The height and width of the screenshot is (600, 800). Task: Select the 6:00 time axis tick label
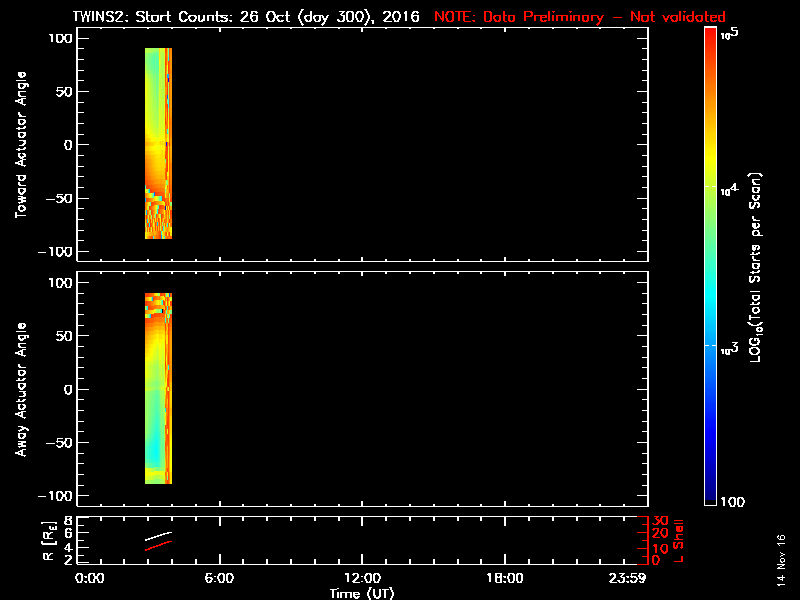point(219,579)
